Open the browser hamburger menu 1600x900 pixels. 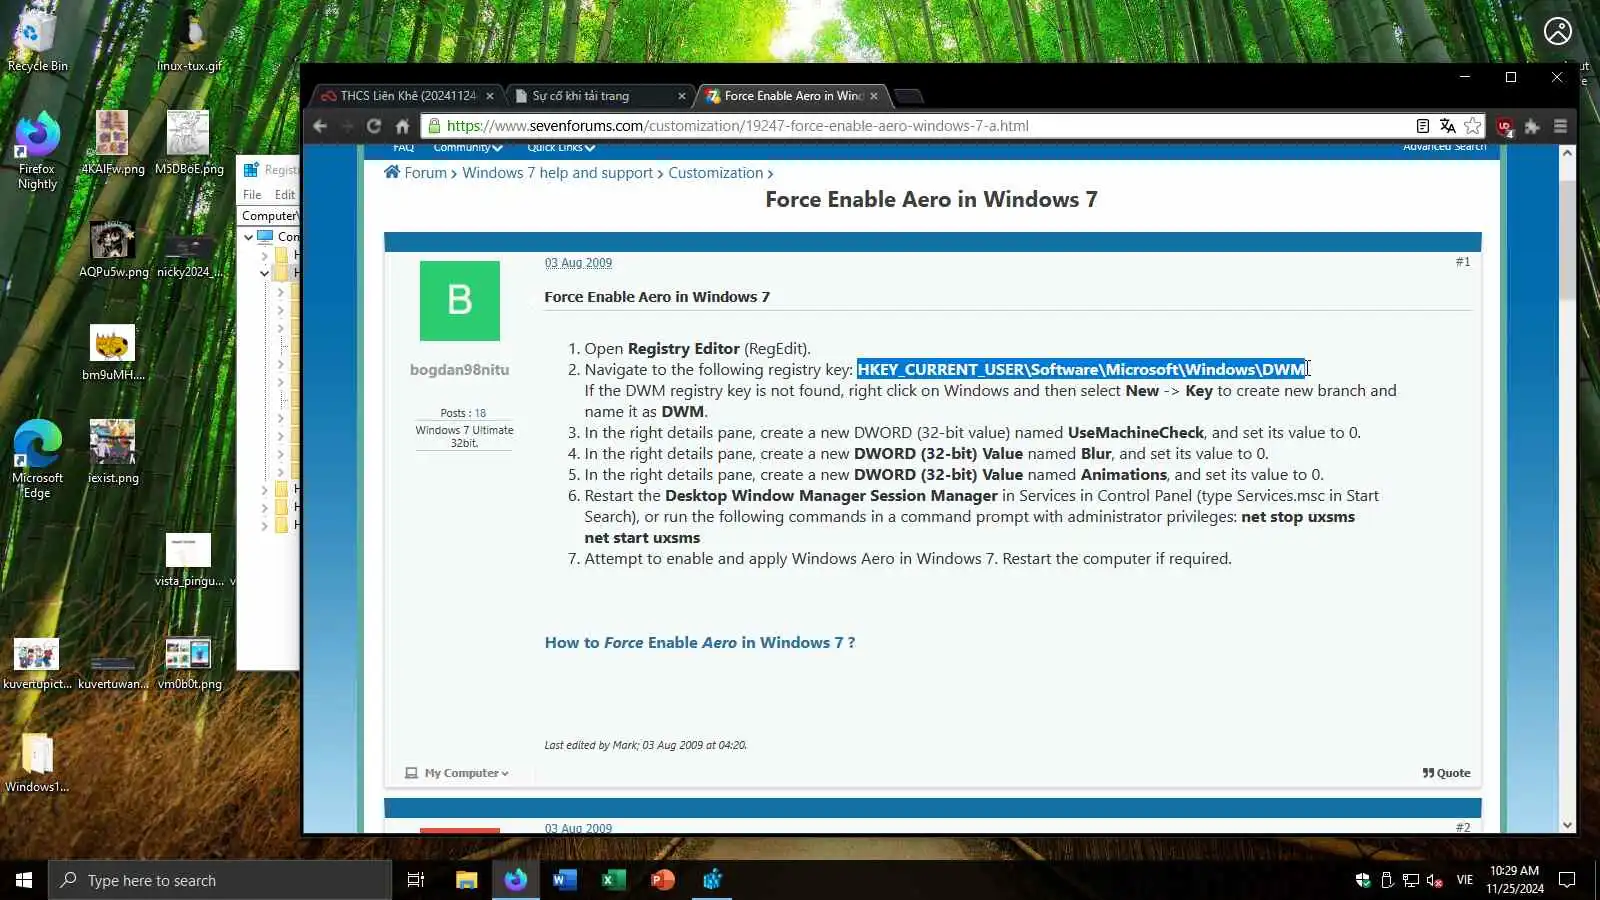coord(1560,126)
